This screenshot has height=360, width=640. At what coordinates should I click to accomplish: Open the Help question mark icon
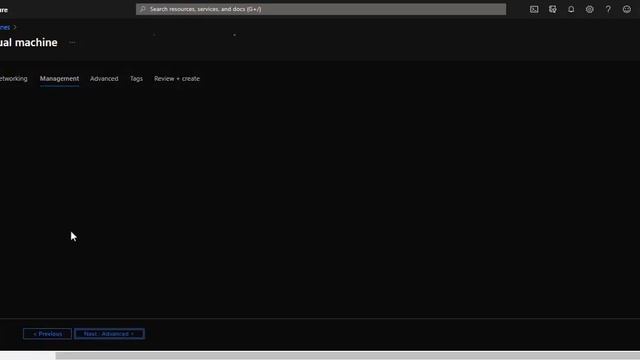[x=608, y=9]
